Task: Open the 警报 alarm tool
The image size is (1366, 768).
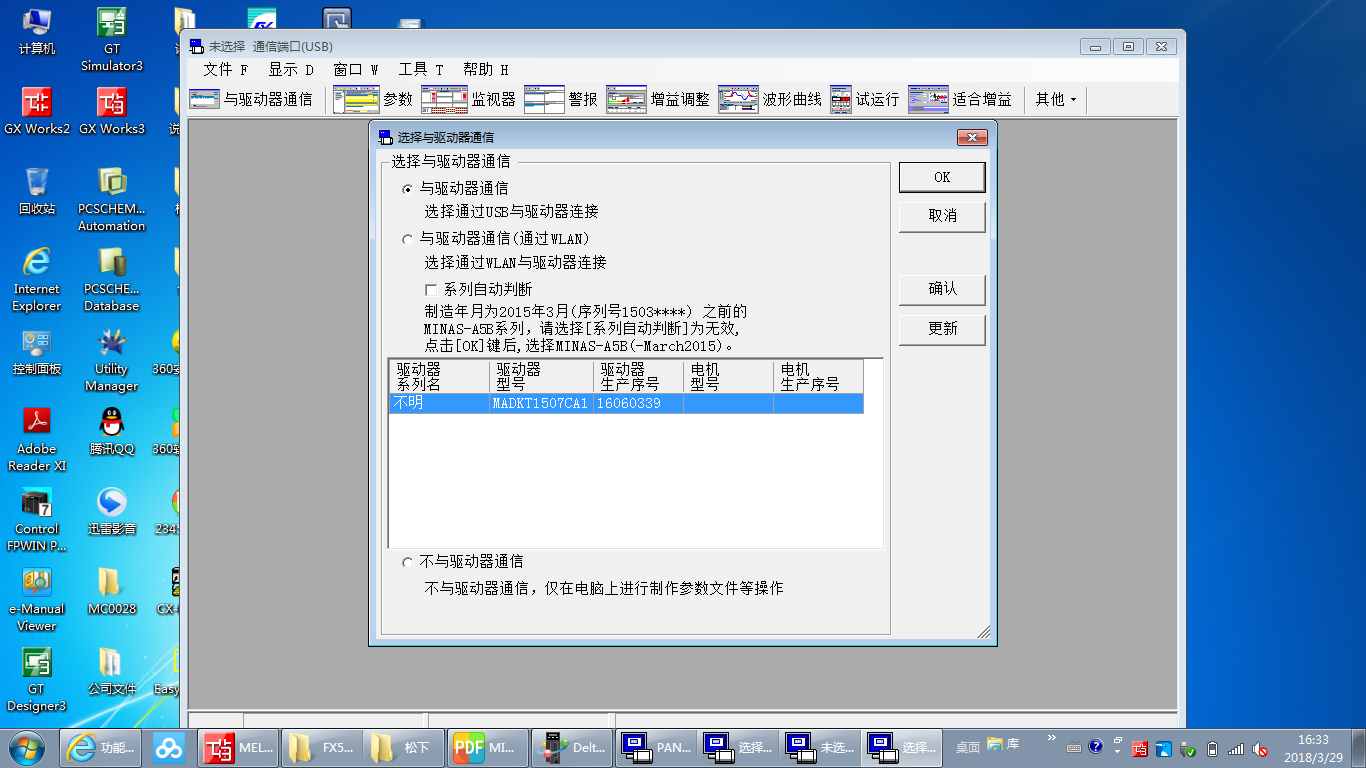Action: (x=561, y=99)
